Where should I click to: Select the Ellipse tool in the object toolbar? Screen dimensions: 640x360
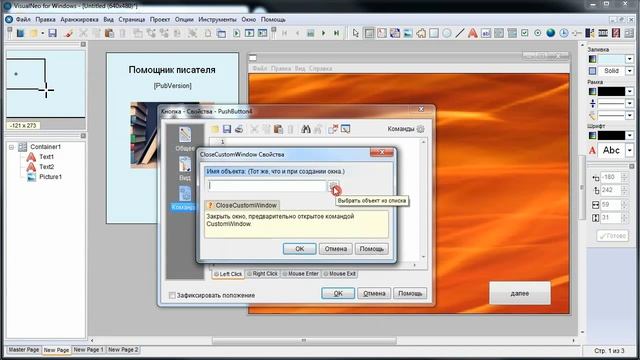(447, 33)
